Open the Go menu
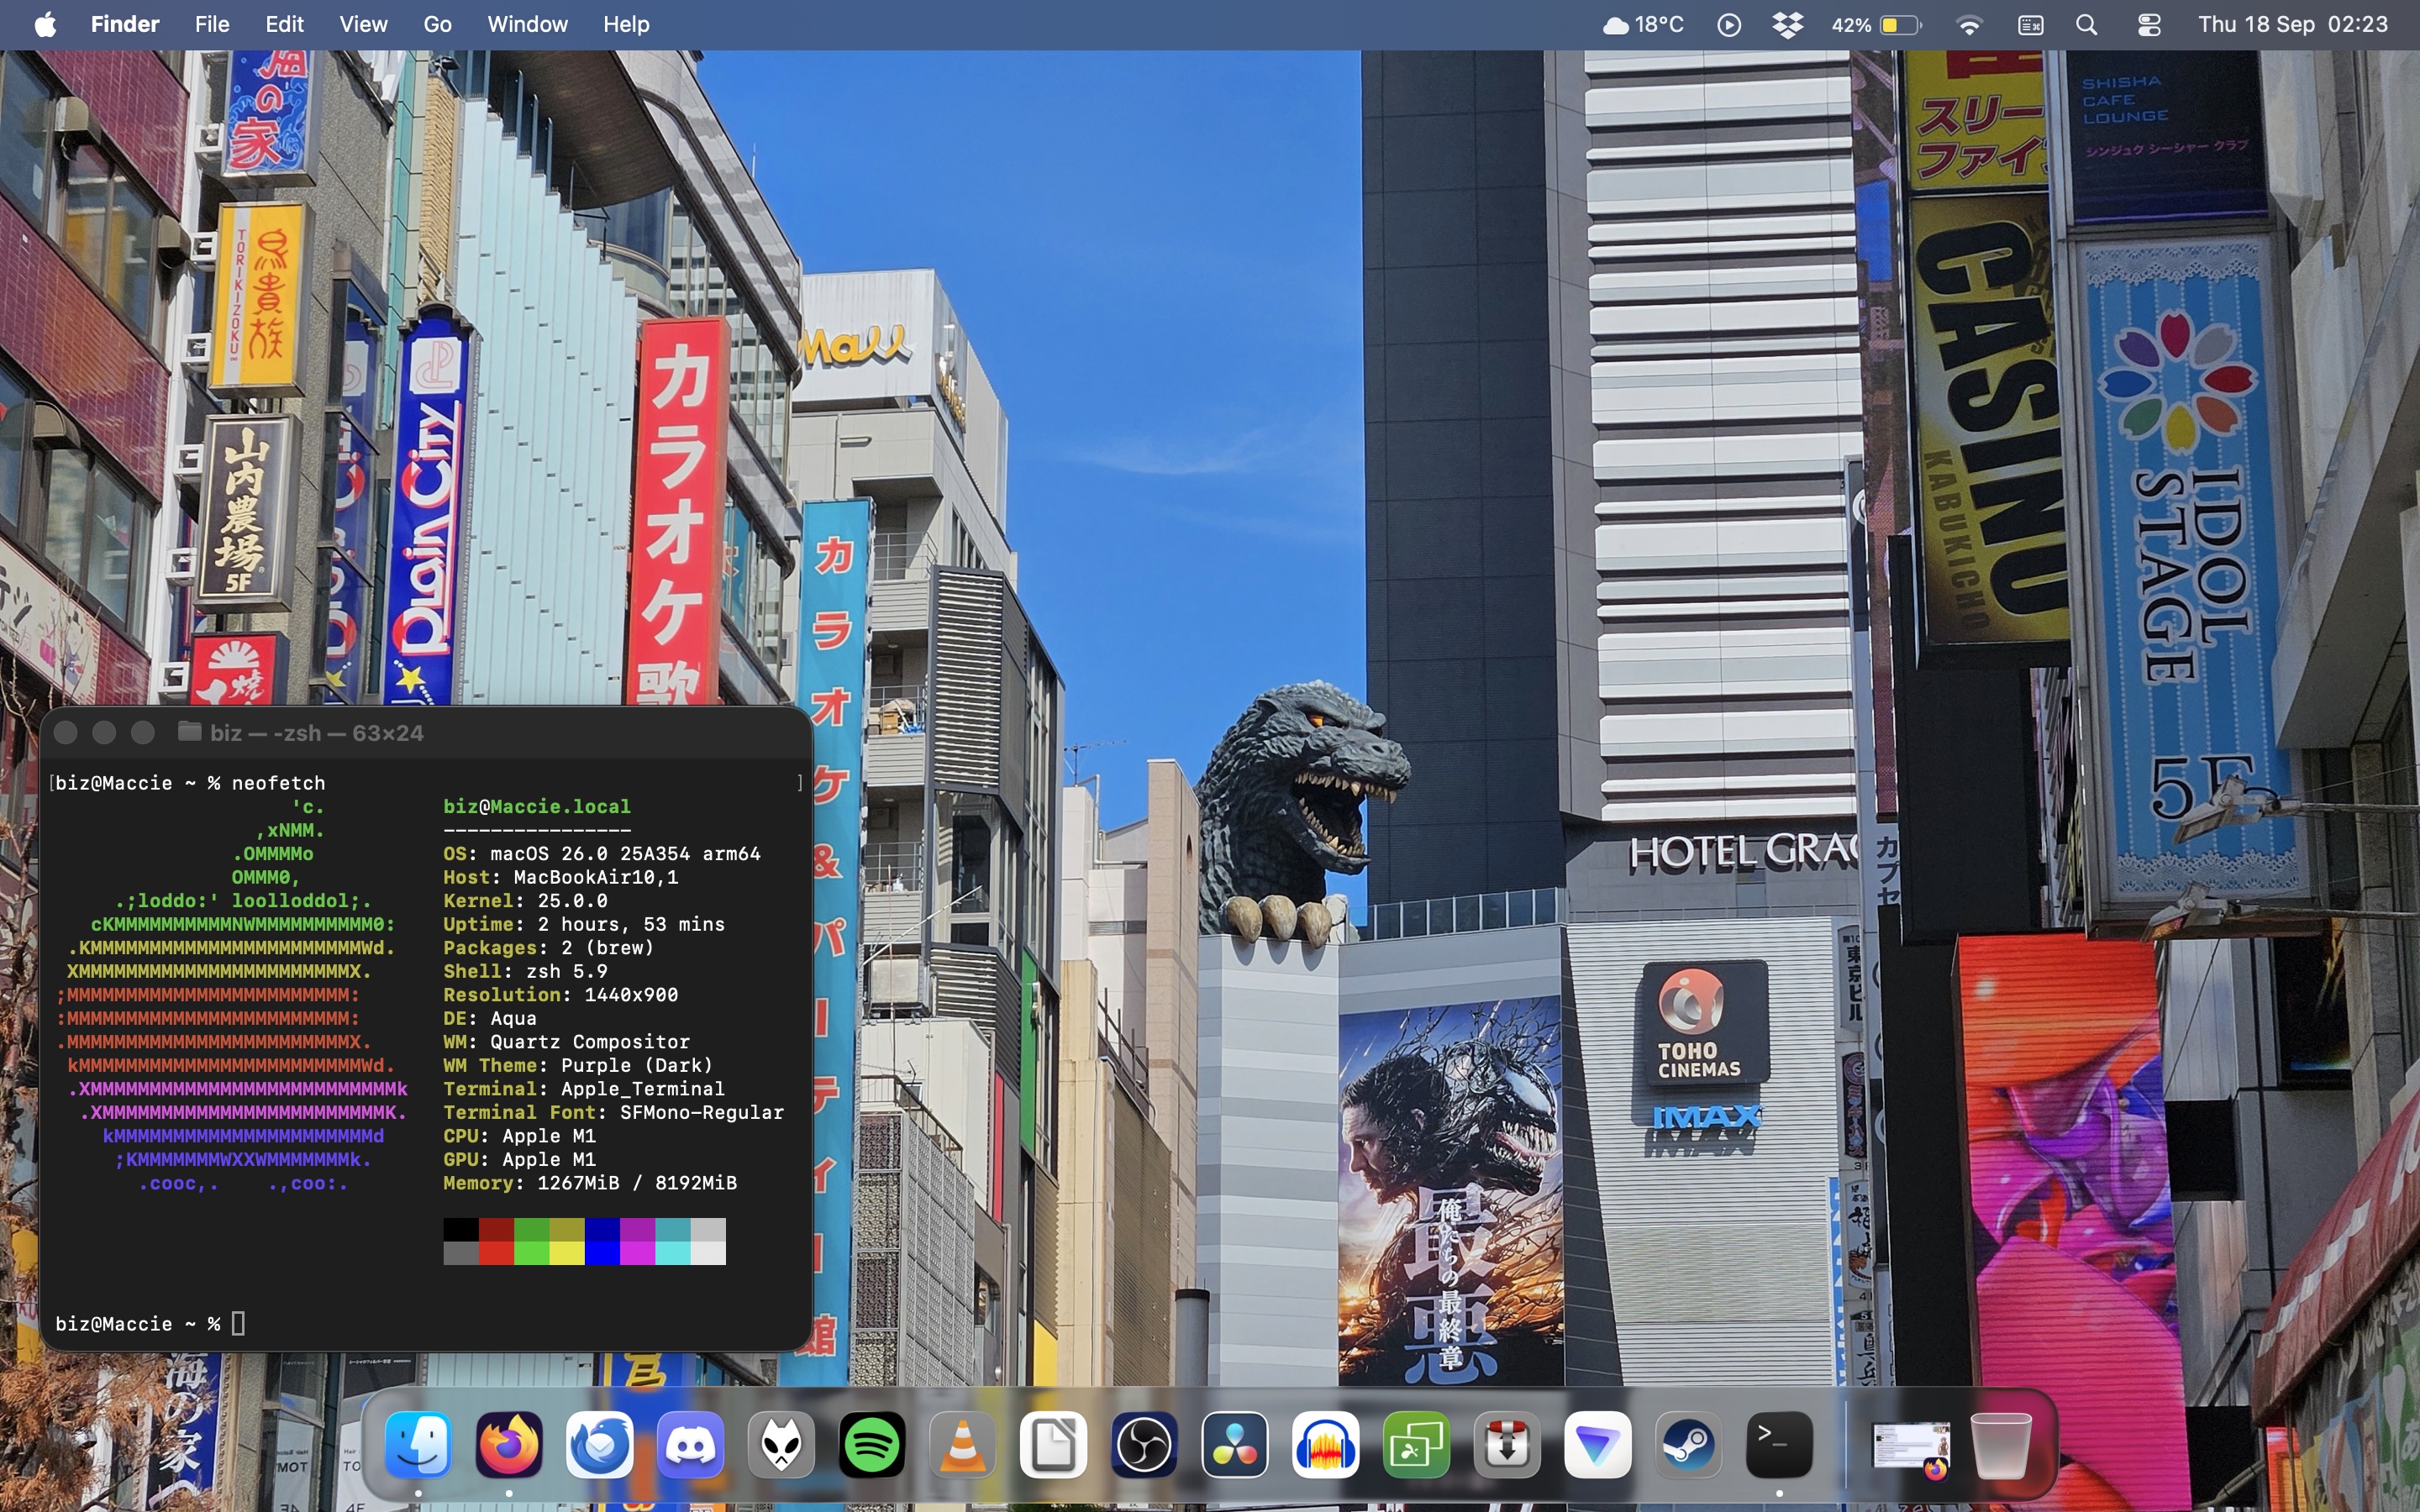 coord(437,24)
